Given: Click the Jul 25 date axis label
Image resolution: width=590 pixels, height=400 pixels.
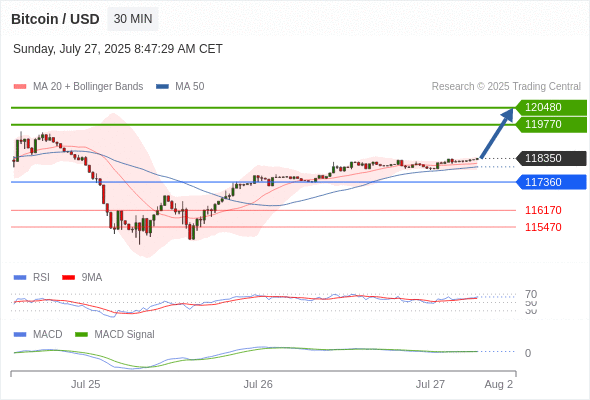Looking at the screenshot, I should pyautogui.click(x=85, y=384).
